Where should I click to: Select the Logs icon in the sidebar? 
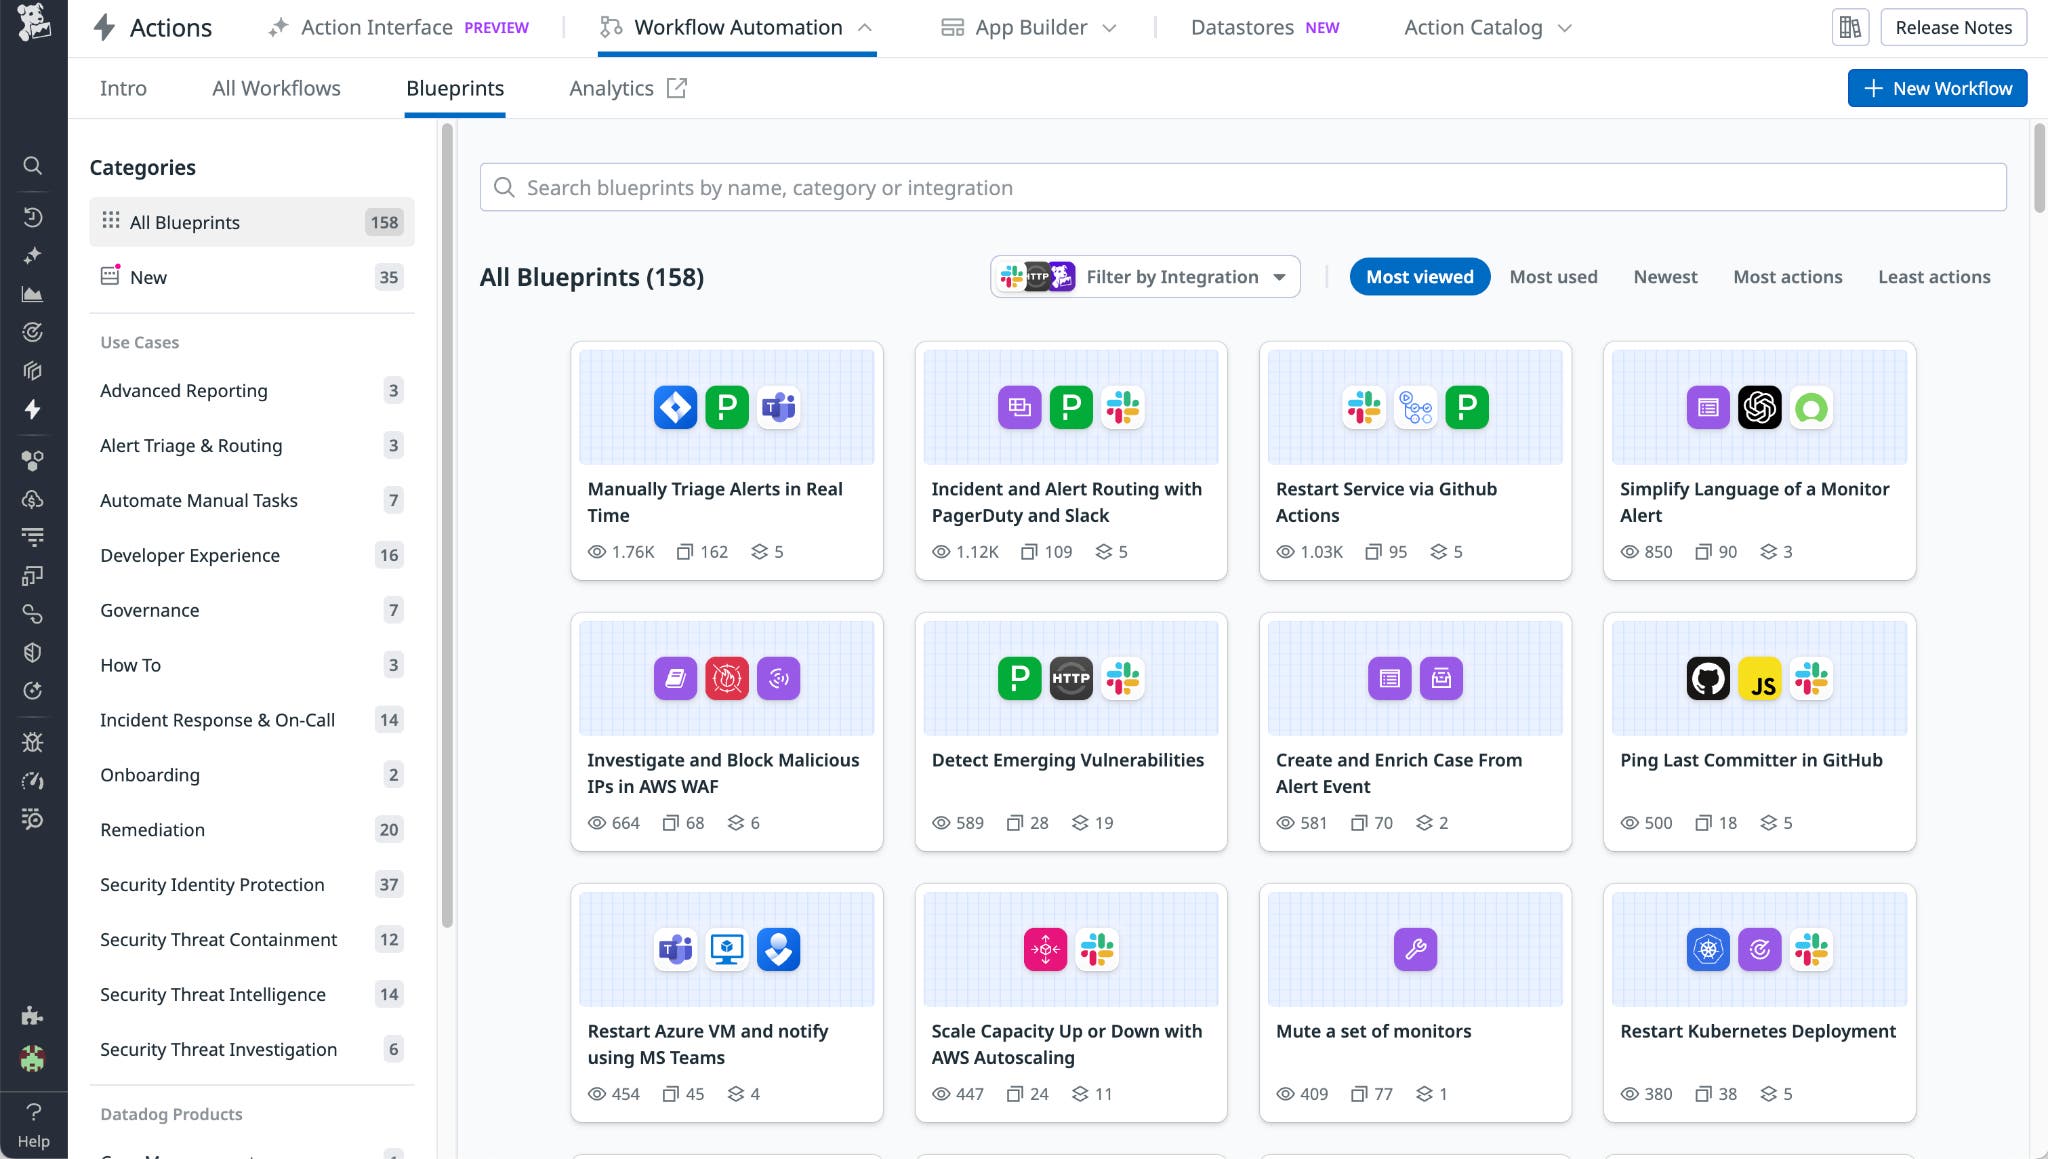click(x=33, y=537)
